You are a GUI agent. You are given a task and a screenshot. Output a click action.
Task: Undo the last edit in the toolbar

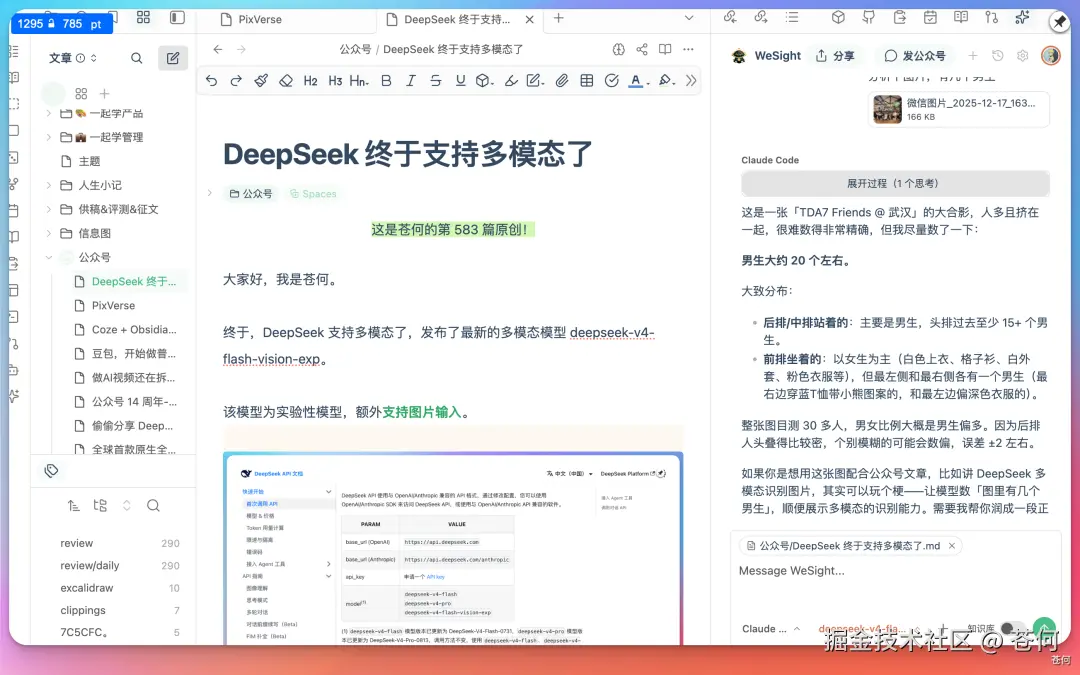[211, 81]
